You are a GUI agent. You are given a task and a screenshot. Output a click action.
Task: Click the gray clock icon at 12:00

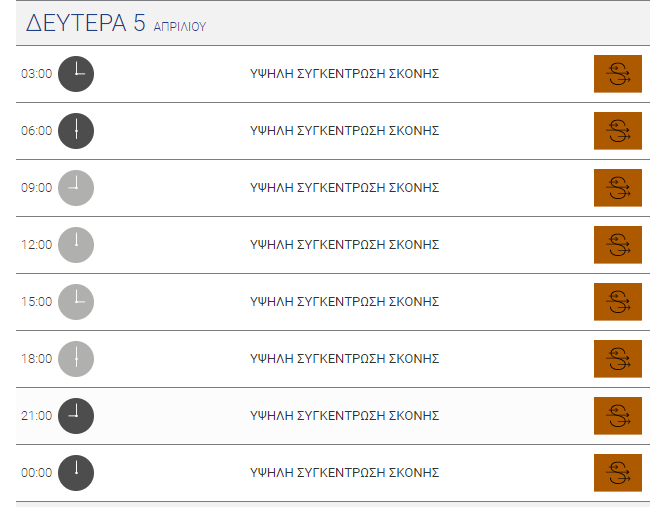point(76,245)
